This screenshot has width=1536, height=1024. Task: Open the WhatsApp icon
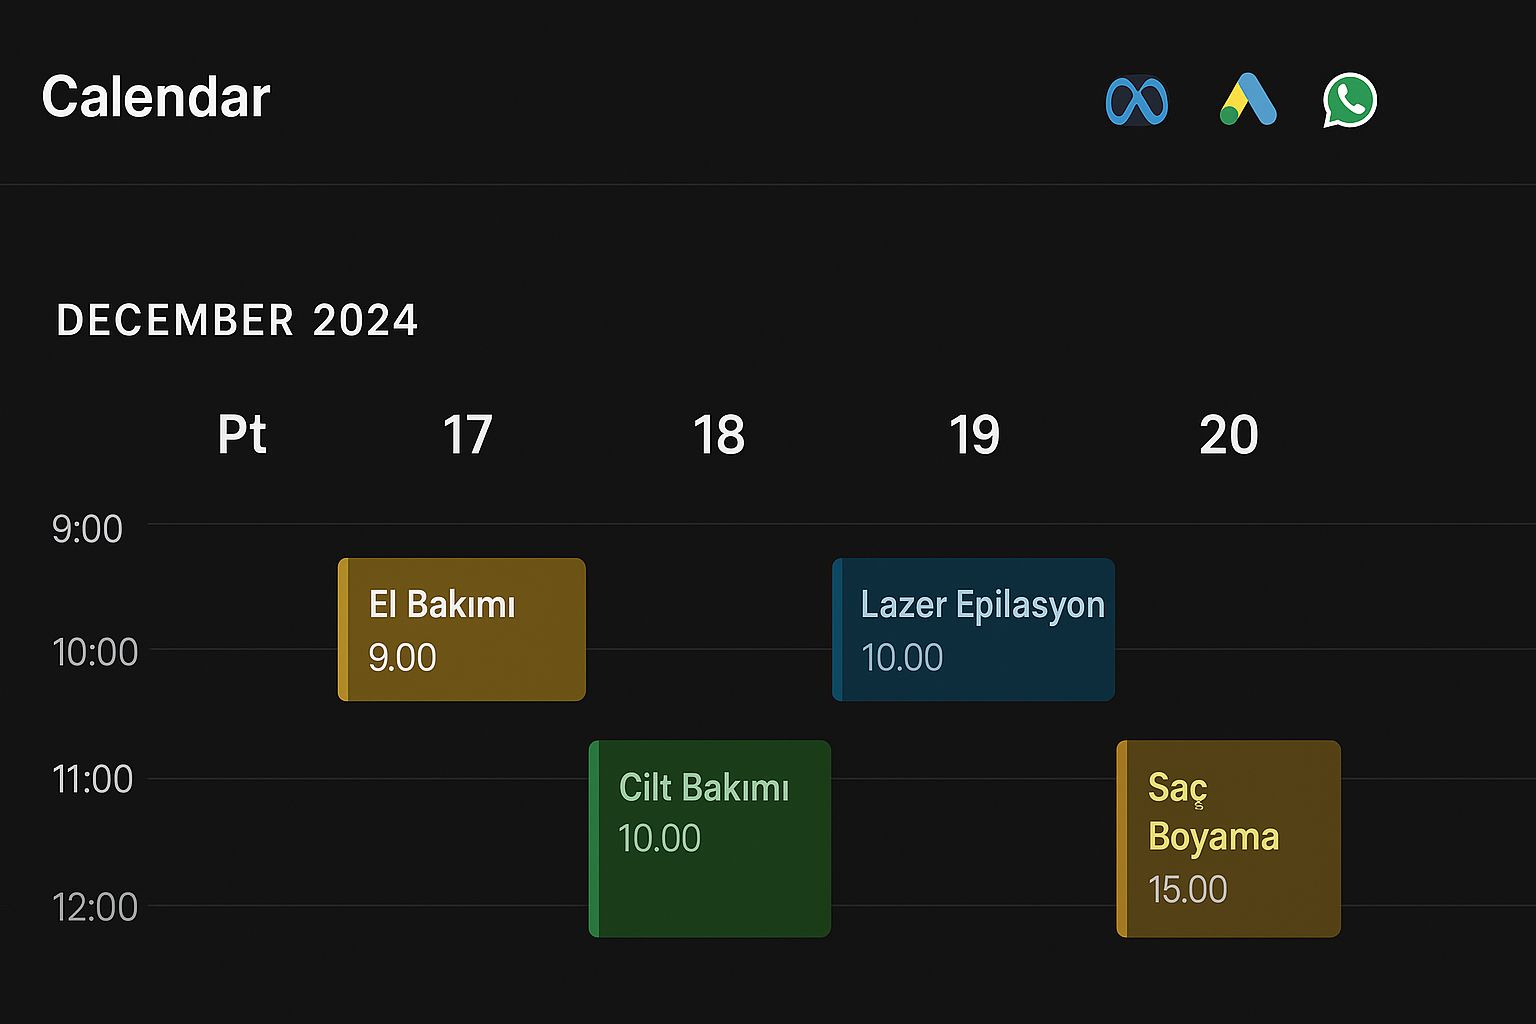1350,100
